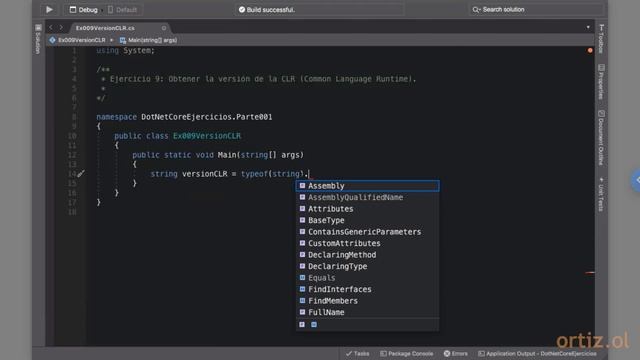Viewport: 640px width, 360px height.
Task: Open the Document Outline side pad
Action: pos(601,138)
